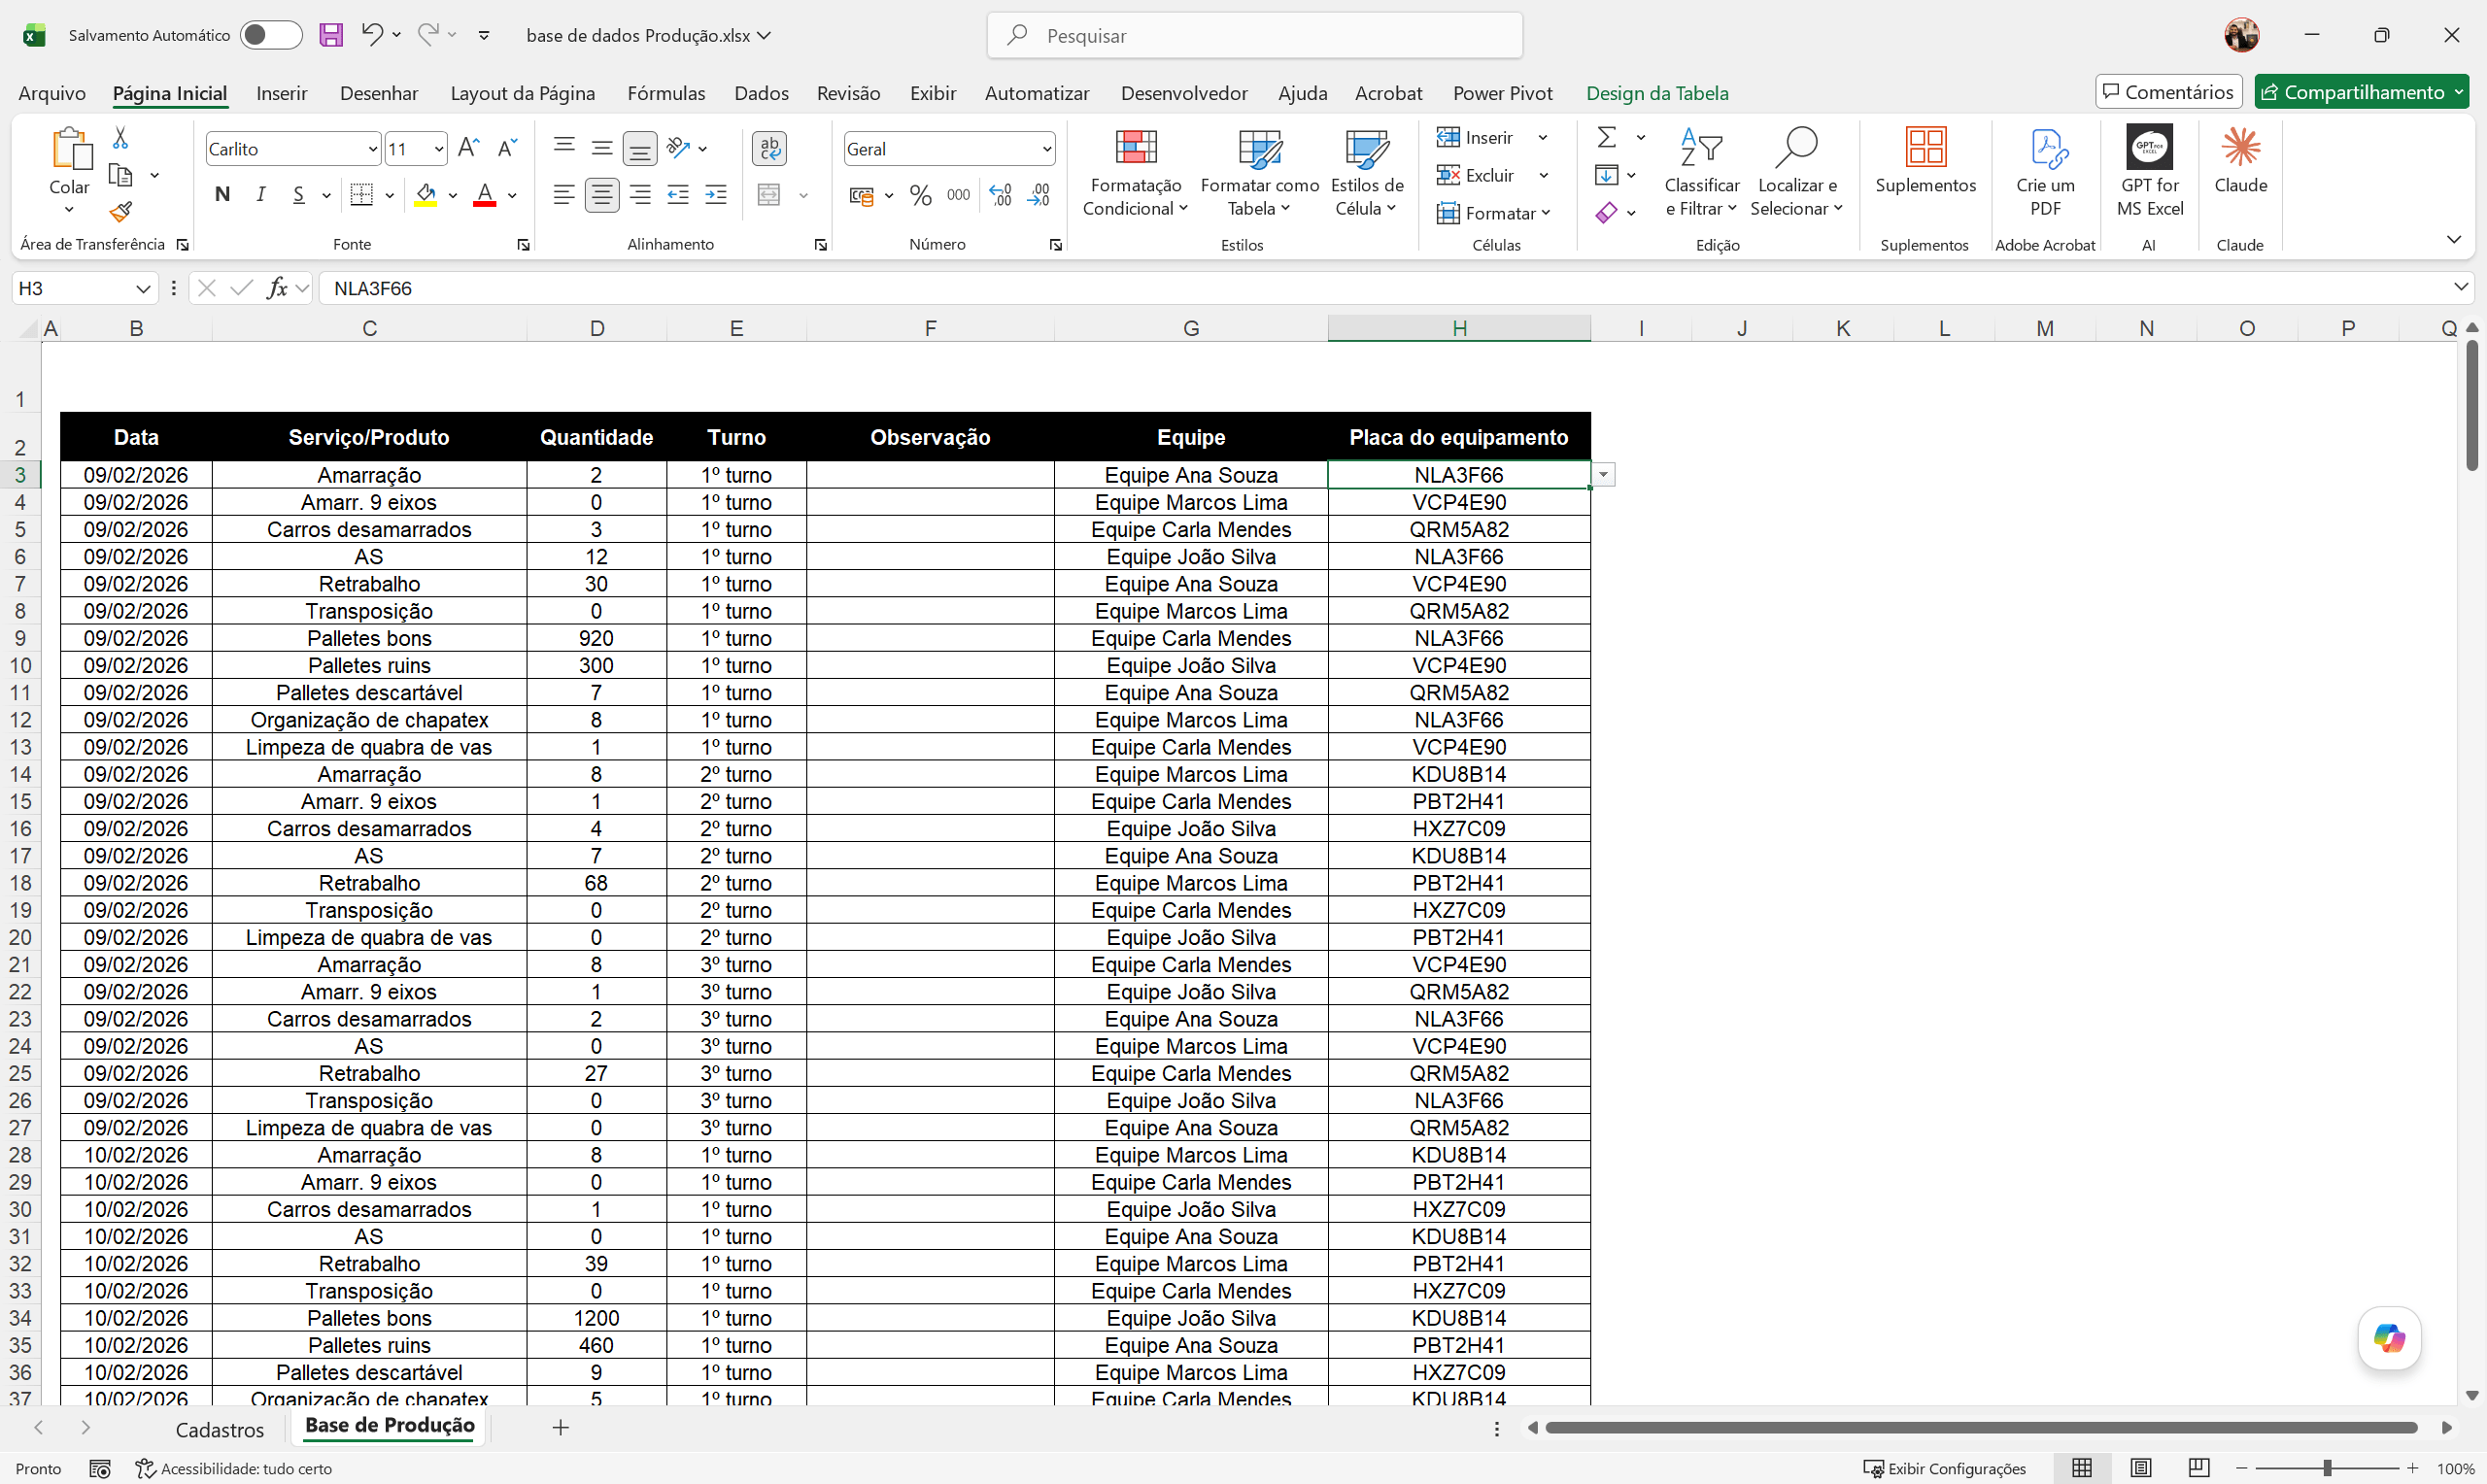Expand the formula bar

(x=2460, y=288)
